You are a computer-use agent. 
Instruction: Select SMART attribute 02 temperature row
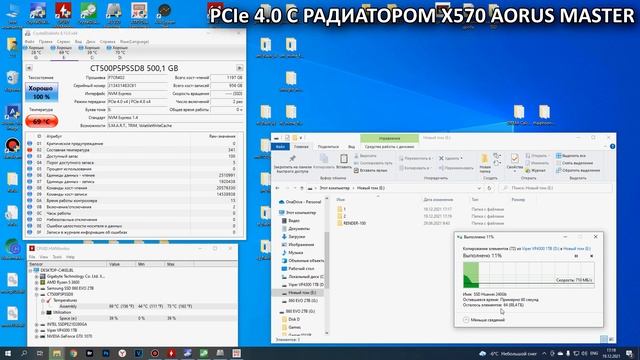(134, 150)
